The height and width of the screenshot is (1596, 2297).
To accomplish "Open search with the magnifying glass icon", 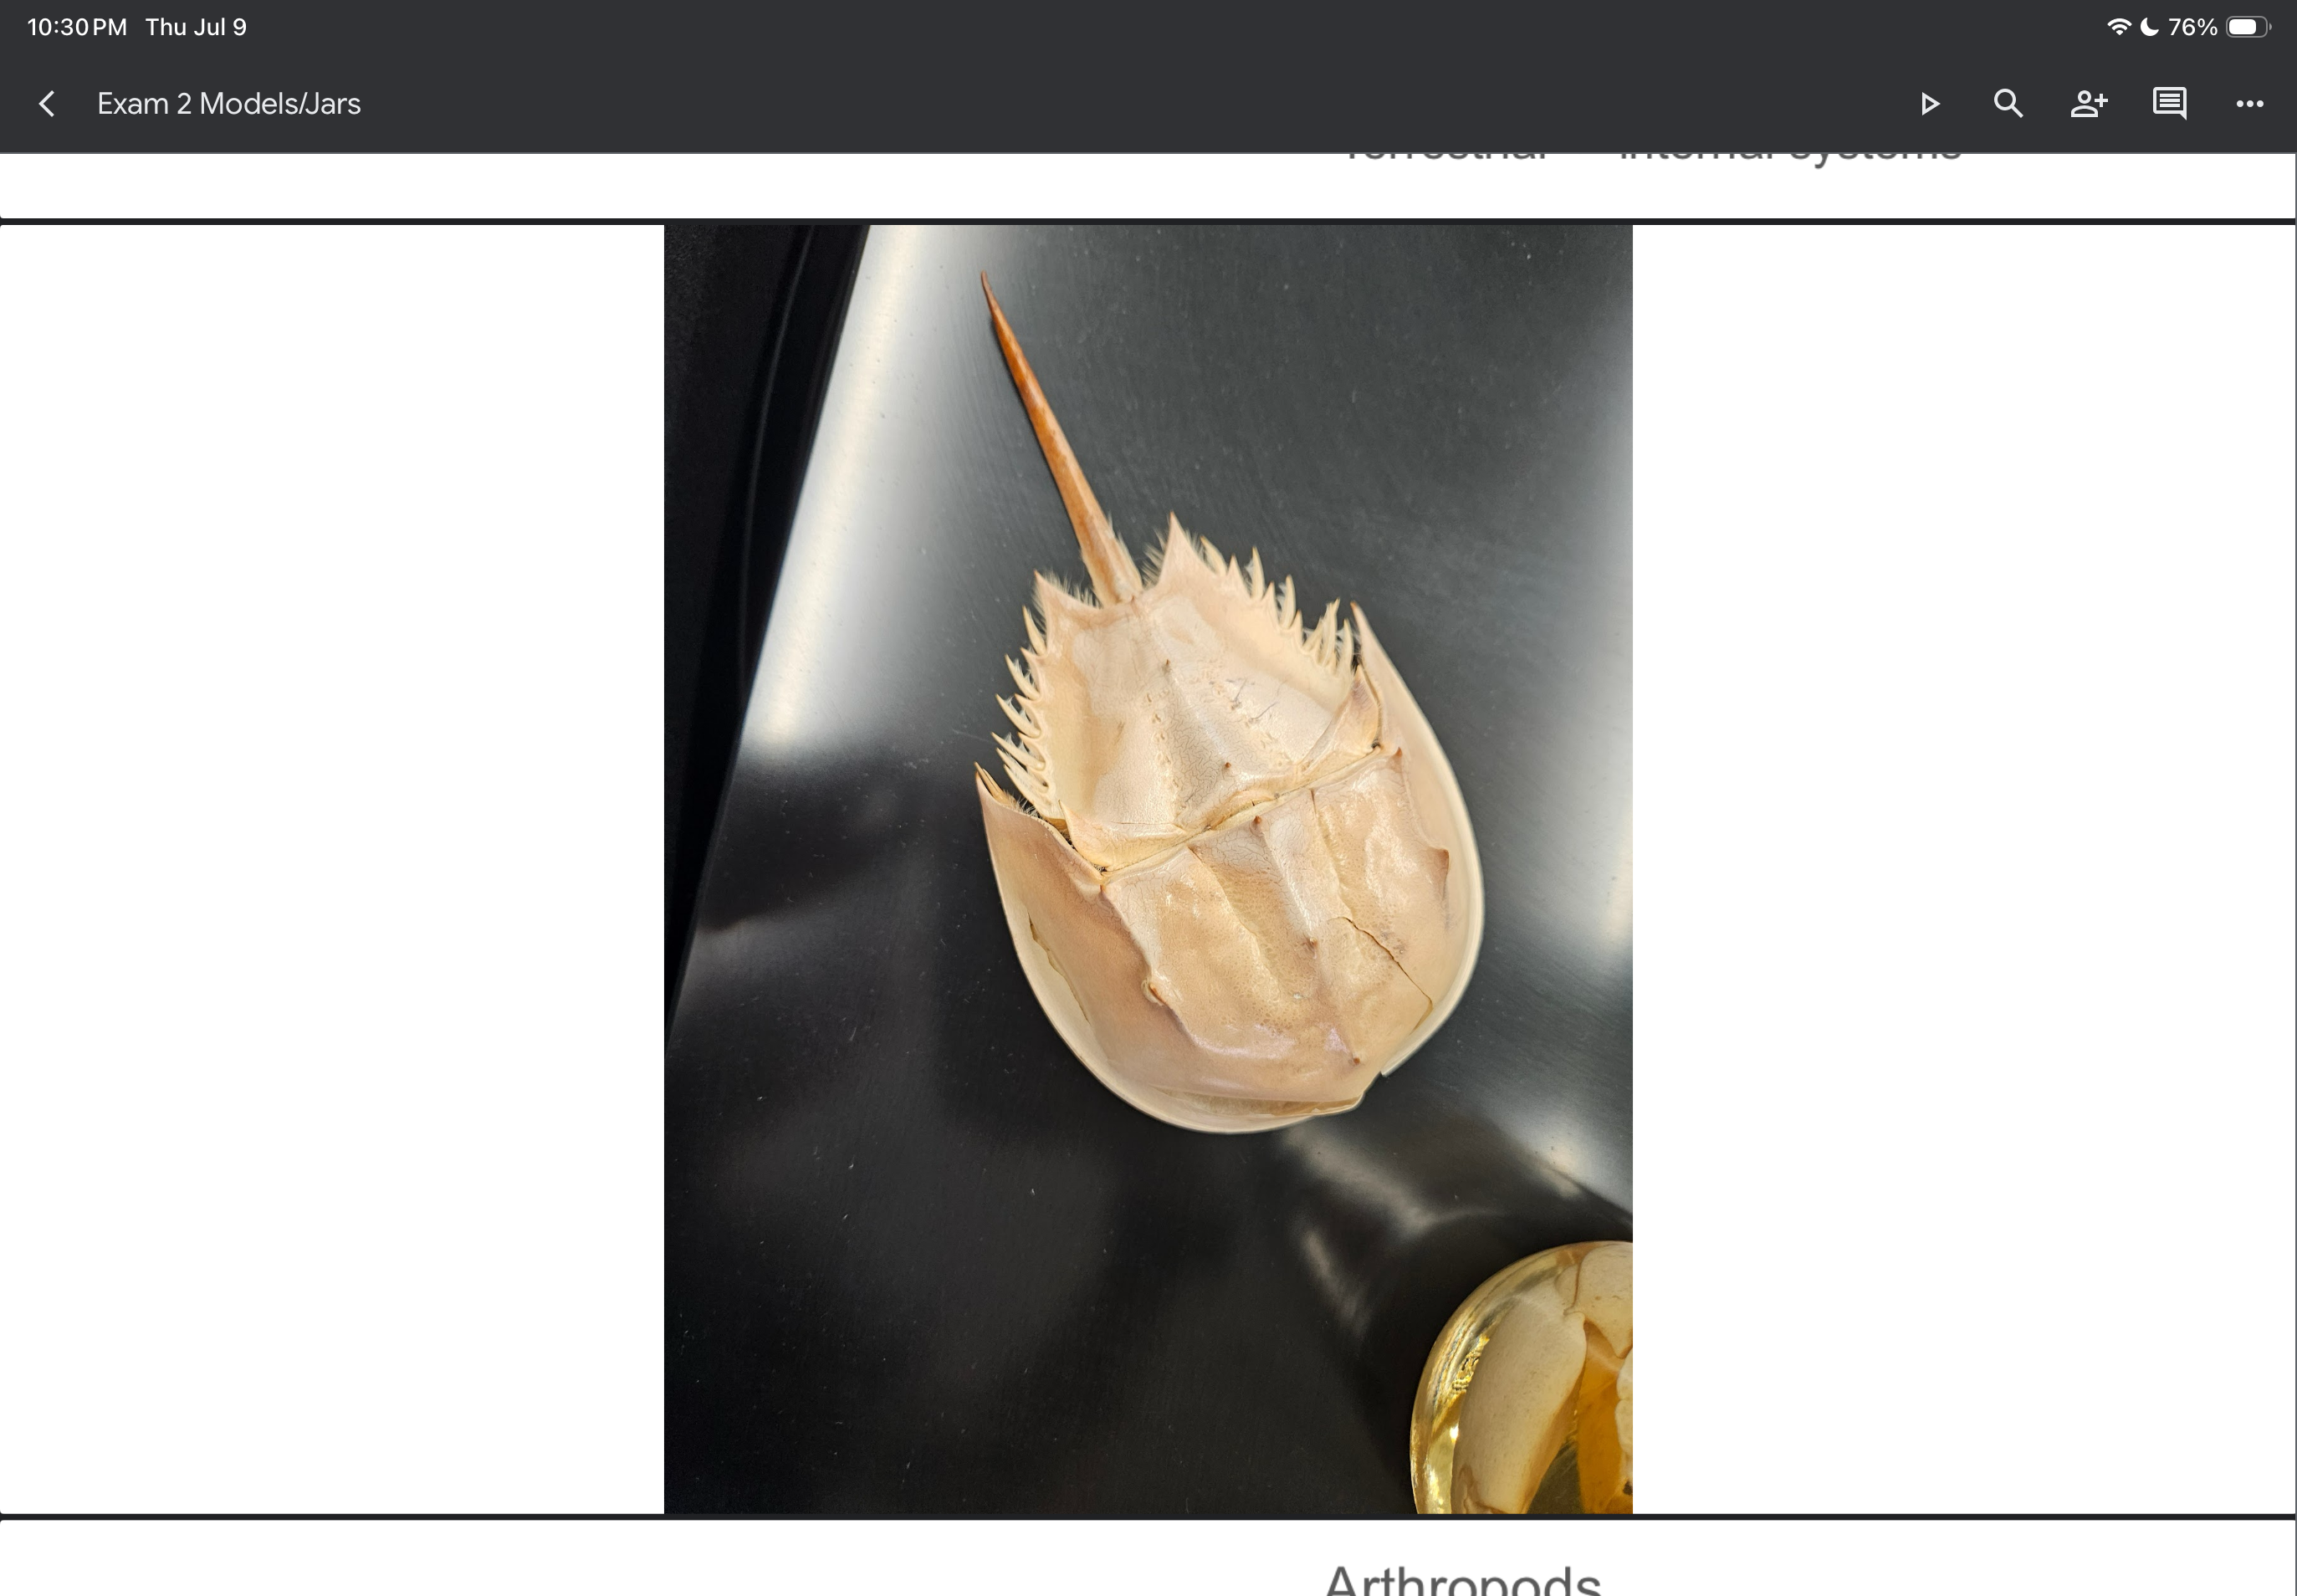I will coord(2008,104).
